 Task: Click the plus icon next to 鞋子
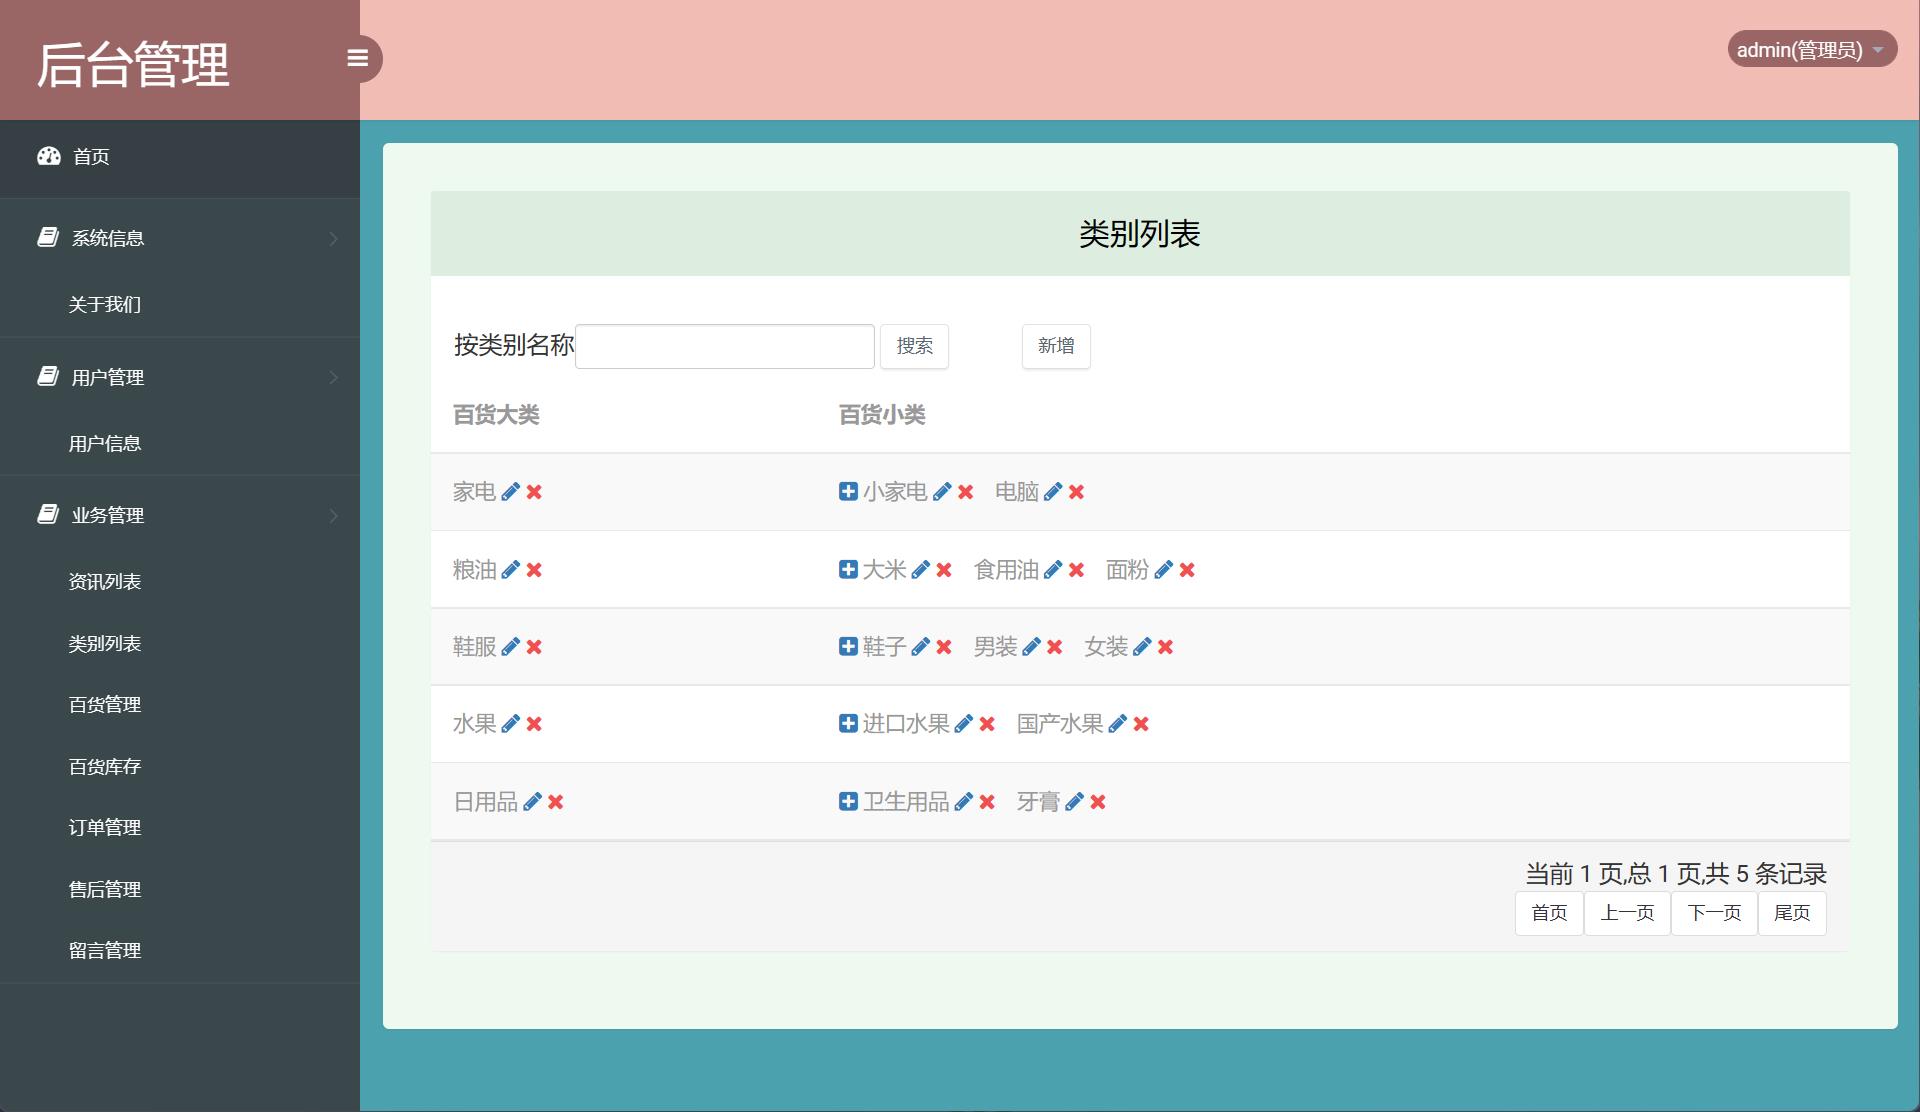click(847, 646)
